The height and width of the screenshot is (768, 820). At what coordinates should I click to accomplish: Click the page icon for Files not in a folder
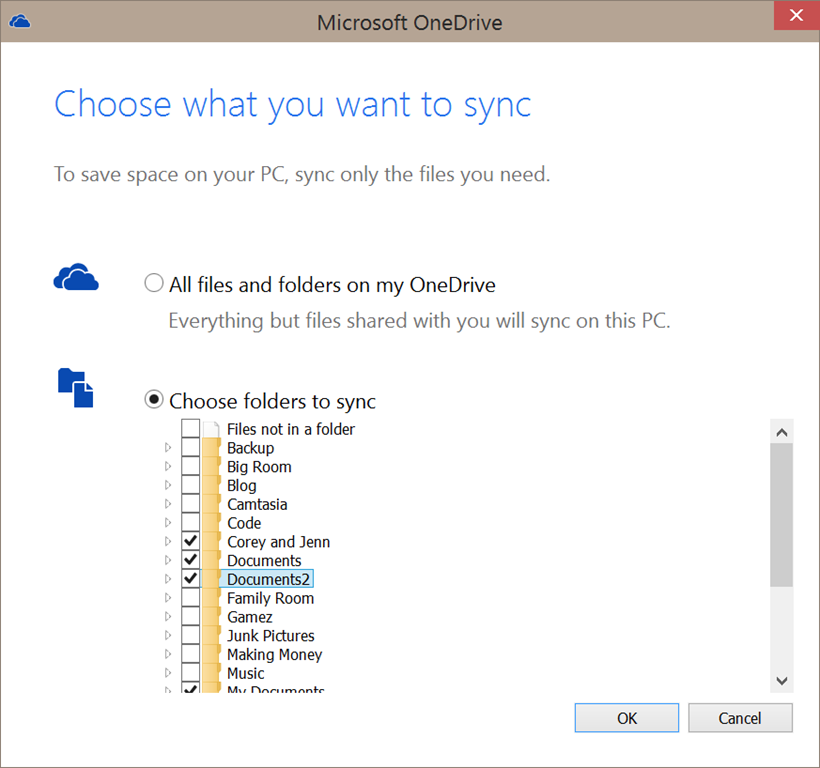coord(211,429)
